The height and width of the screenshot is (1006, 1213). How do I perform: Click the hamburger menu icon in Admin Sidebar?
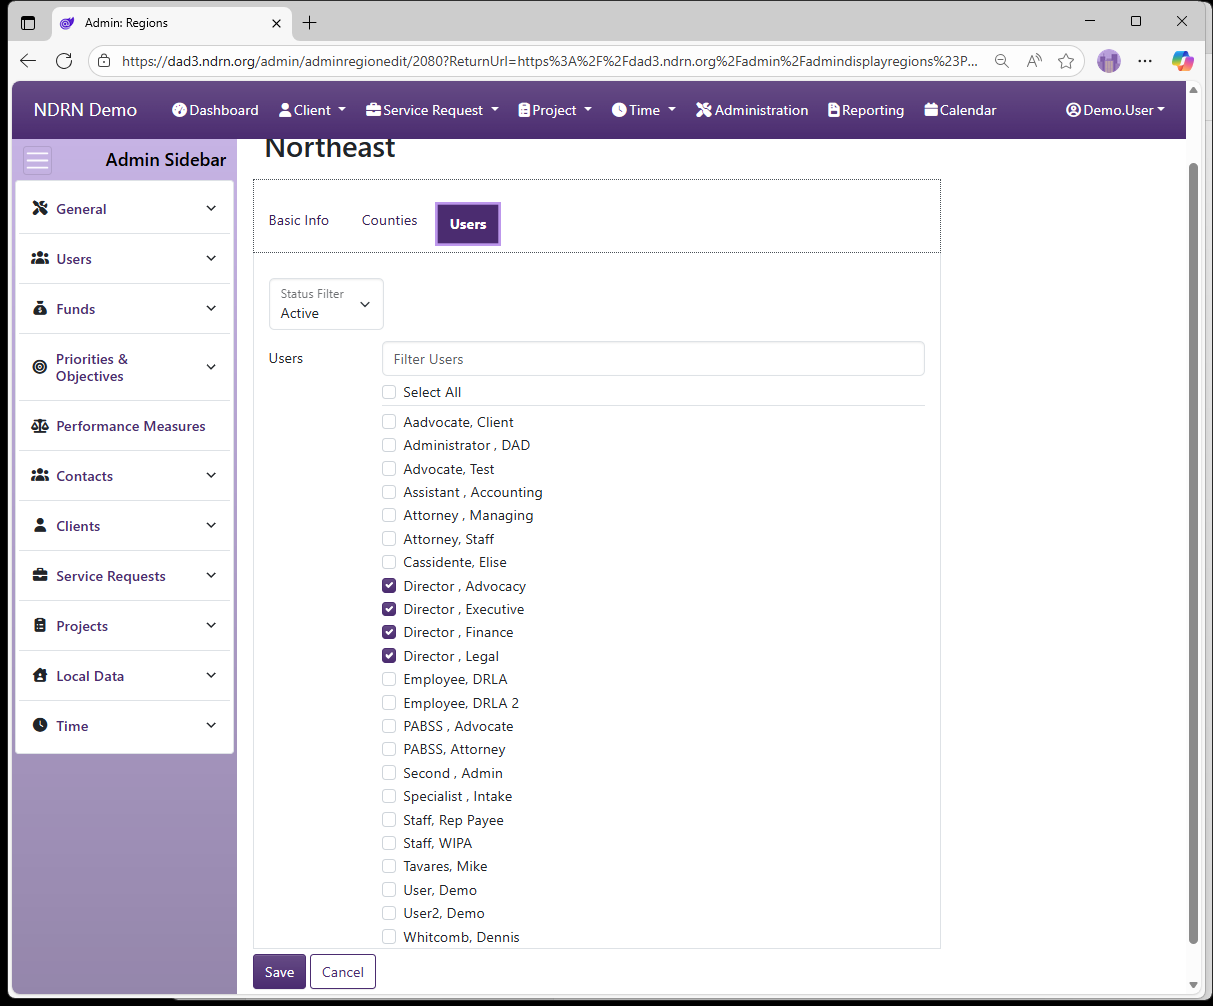pos(38,160)
